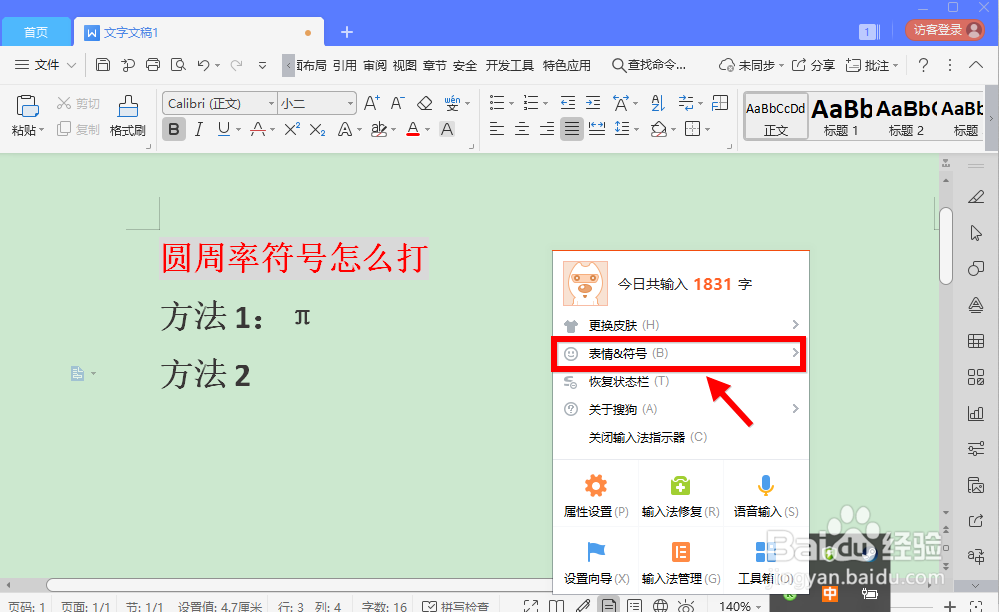Click the Undo arrow icon
Screen dimensions: 999x612
click(x=203, y=63)
